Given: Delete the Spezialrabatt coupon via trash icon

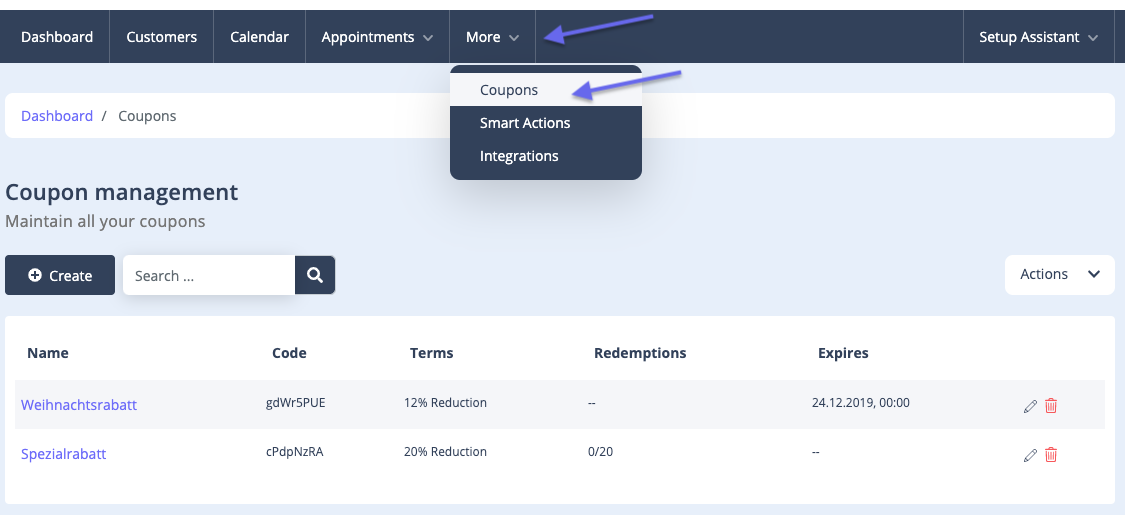Looking at the screenshot, I should [x=1051, y=454].
